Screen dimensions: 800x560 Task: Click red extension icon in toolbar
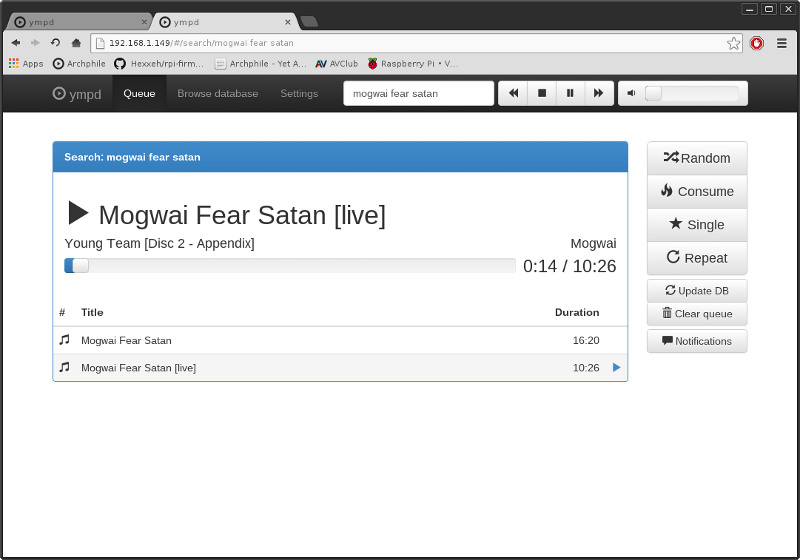(757, 43)
